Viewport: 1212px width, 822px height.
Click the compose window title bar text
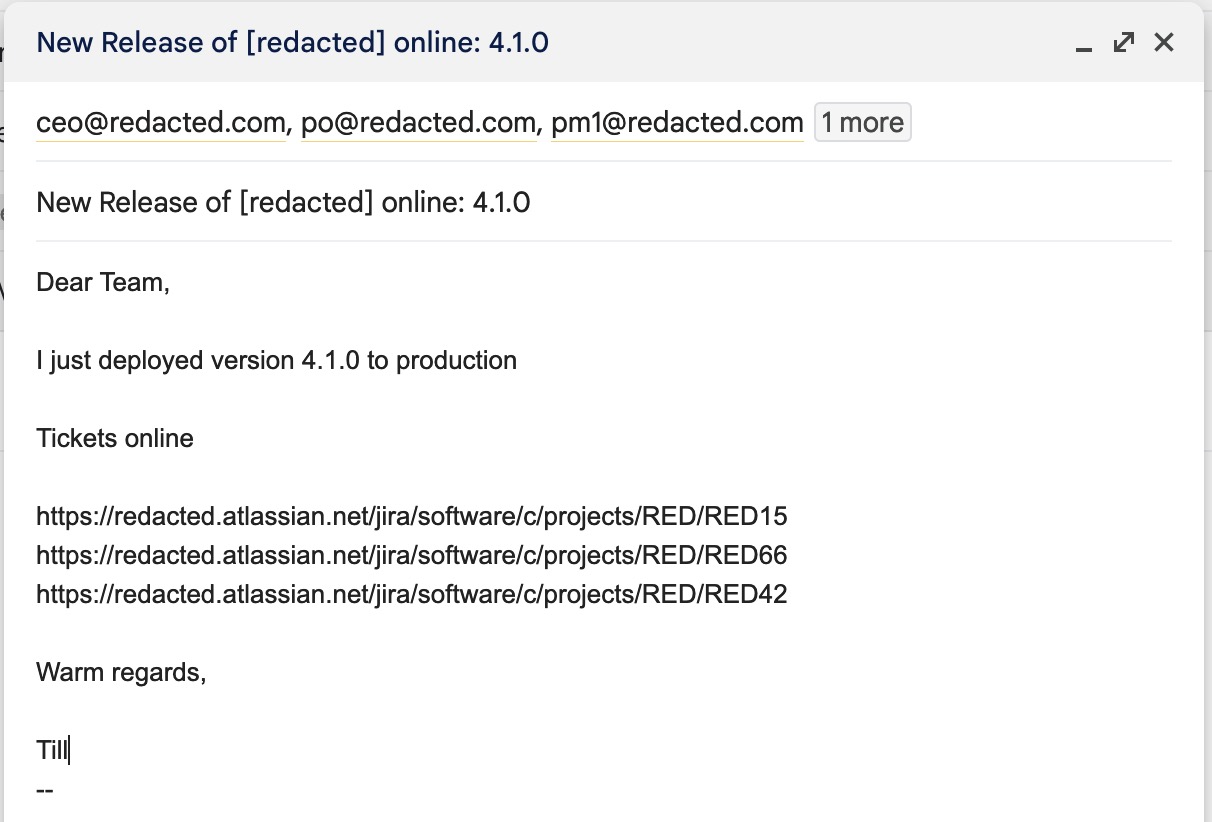pos(292,43)
